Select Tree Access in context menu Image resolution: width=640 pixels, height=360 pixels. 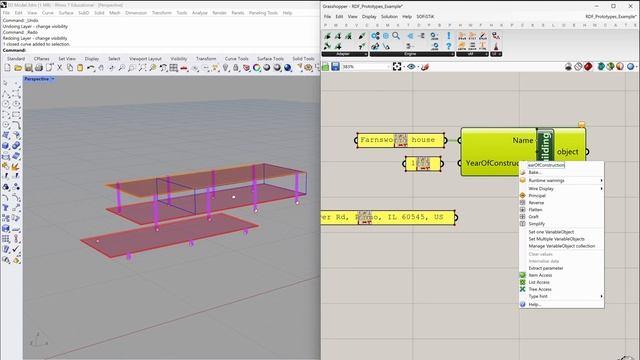[562, 289]
